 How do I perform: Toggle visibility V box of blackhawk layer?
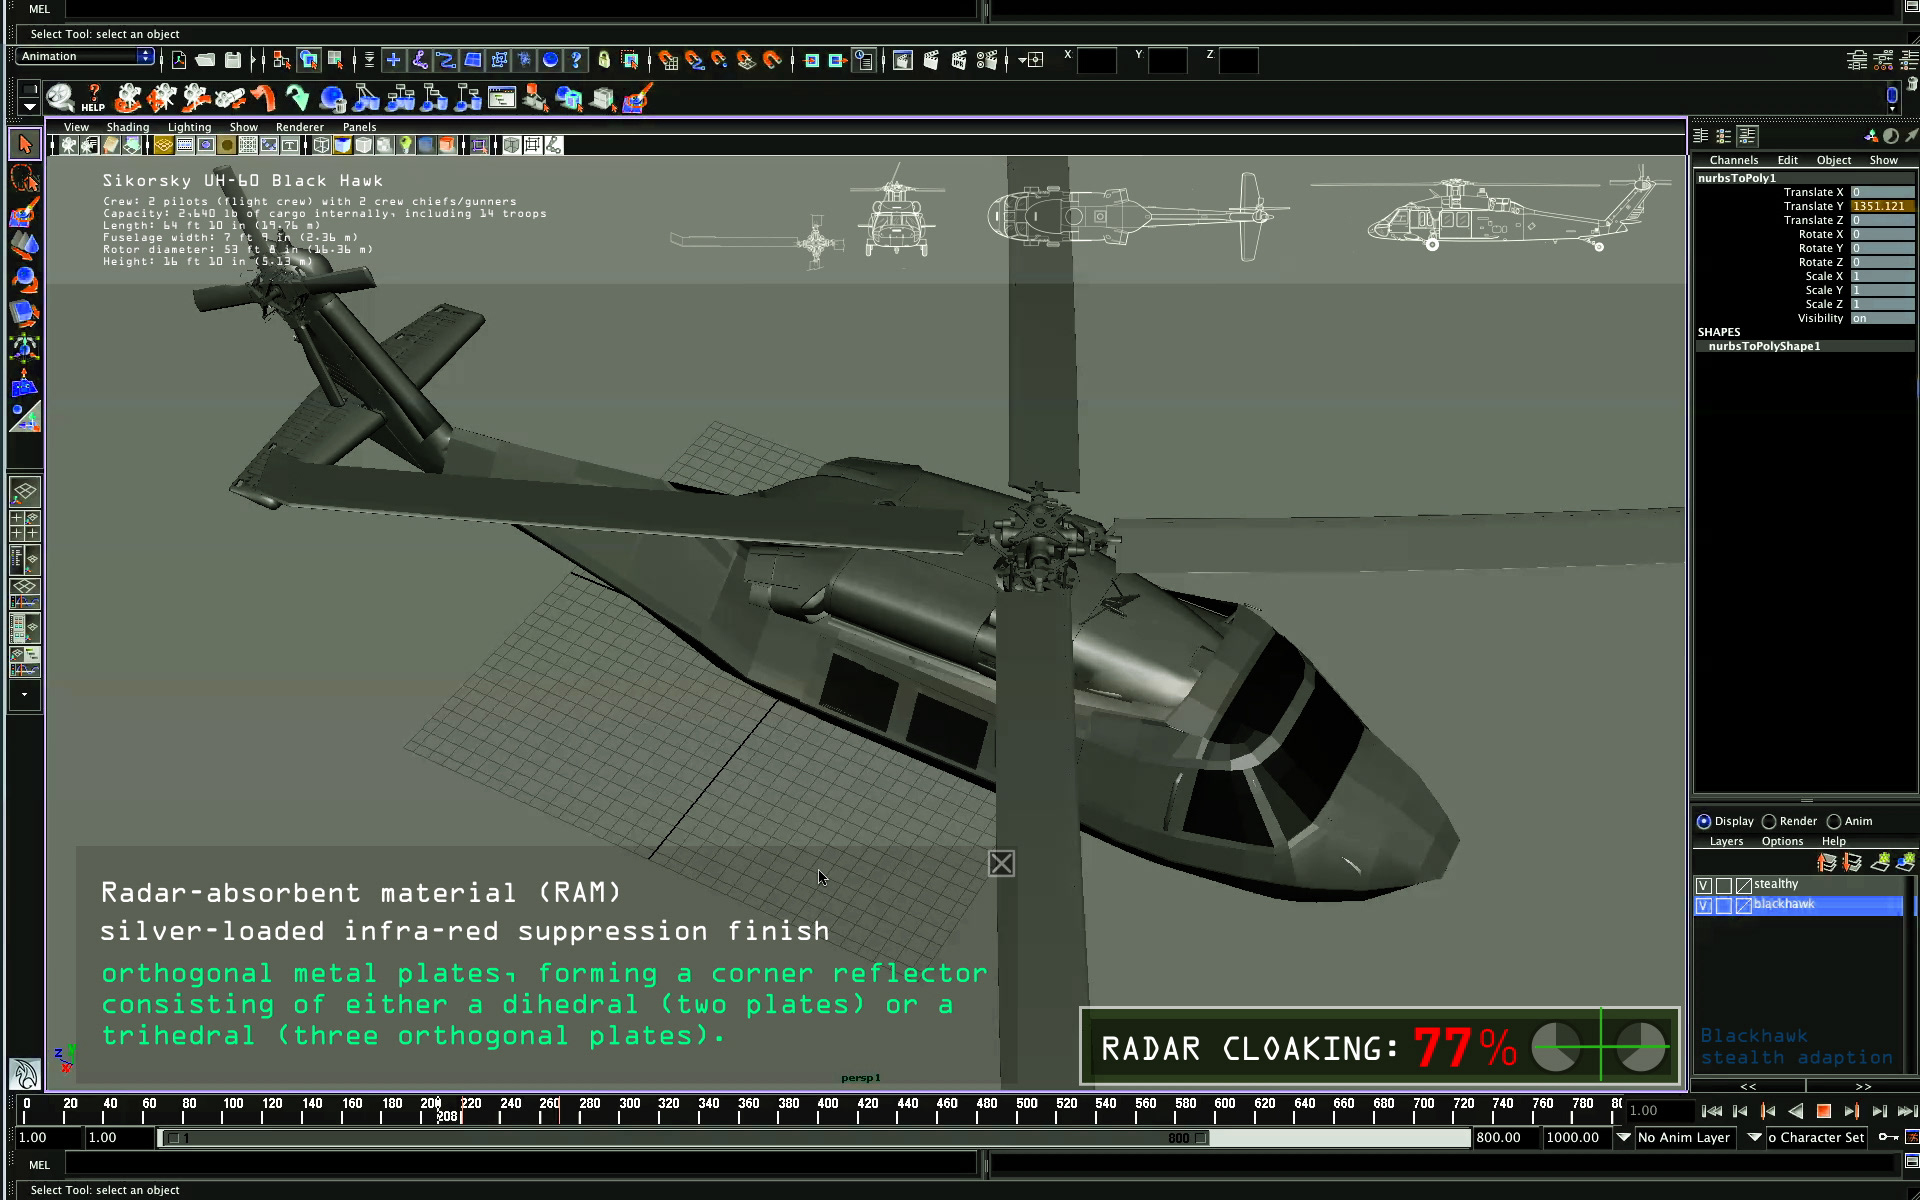click(x=1704, y=905)
